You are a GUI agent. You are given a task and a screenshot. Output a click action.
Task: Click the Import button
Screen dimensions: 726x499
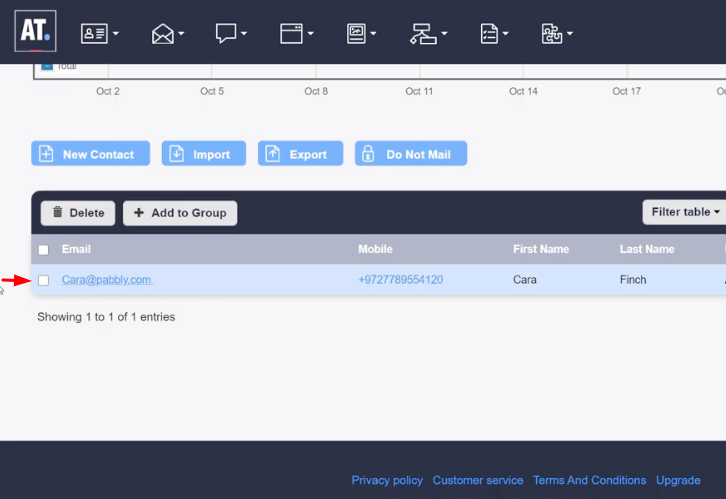click(204, 154)
